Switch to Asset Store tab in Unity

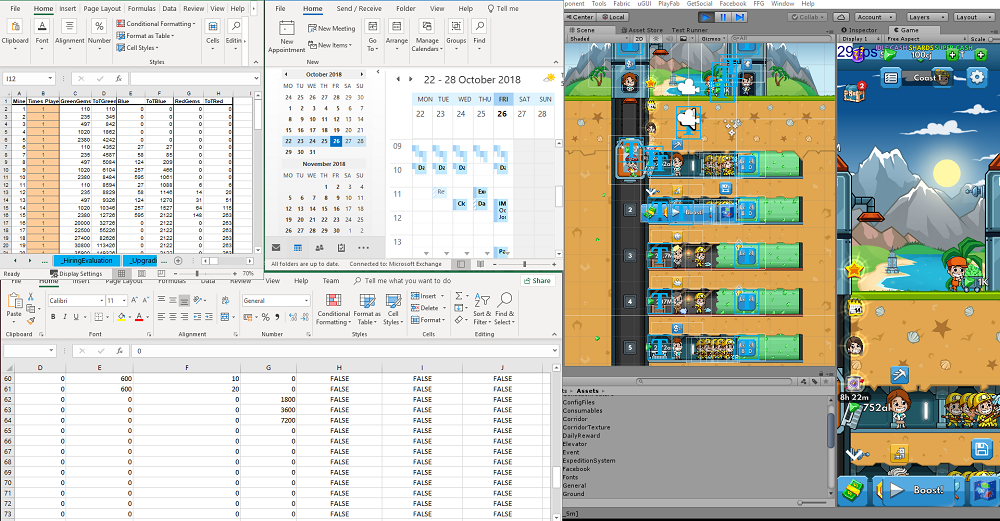(x=641, y=30)
